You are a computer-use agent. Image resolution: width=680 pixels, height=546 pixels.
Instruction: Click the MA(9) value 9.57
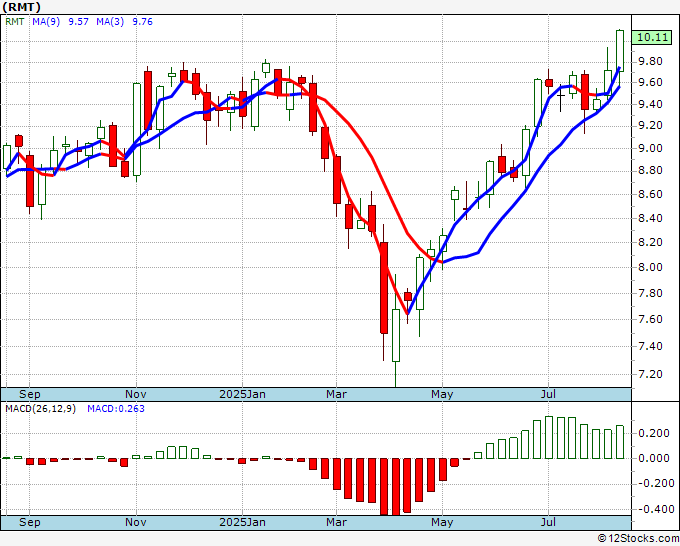coord(78,22)
